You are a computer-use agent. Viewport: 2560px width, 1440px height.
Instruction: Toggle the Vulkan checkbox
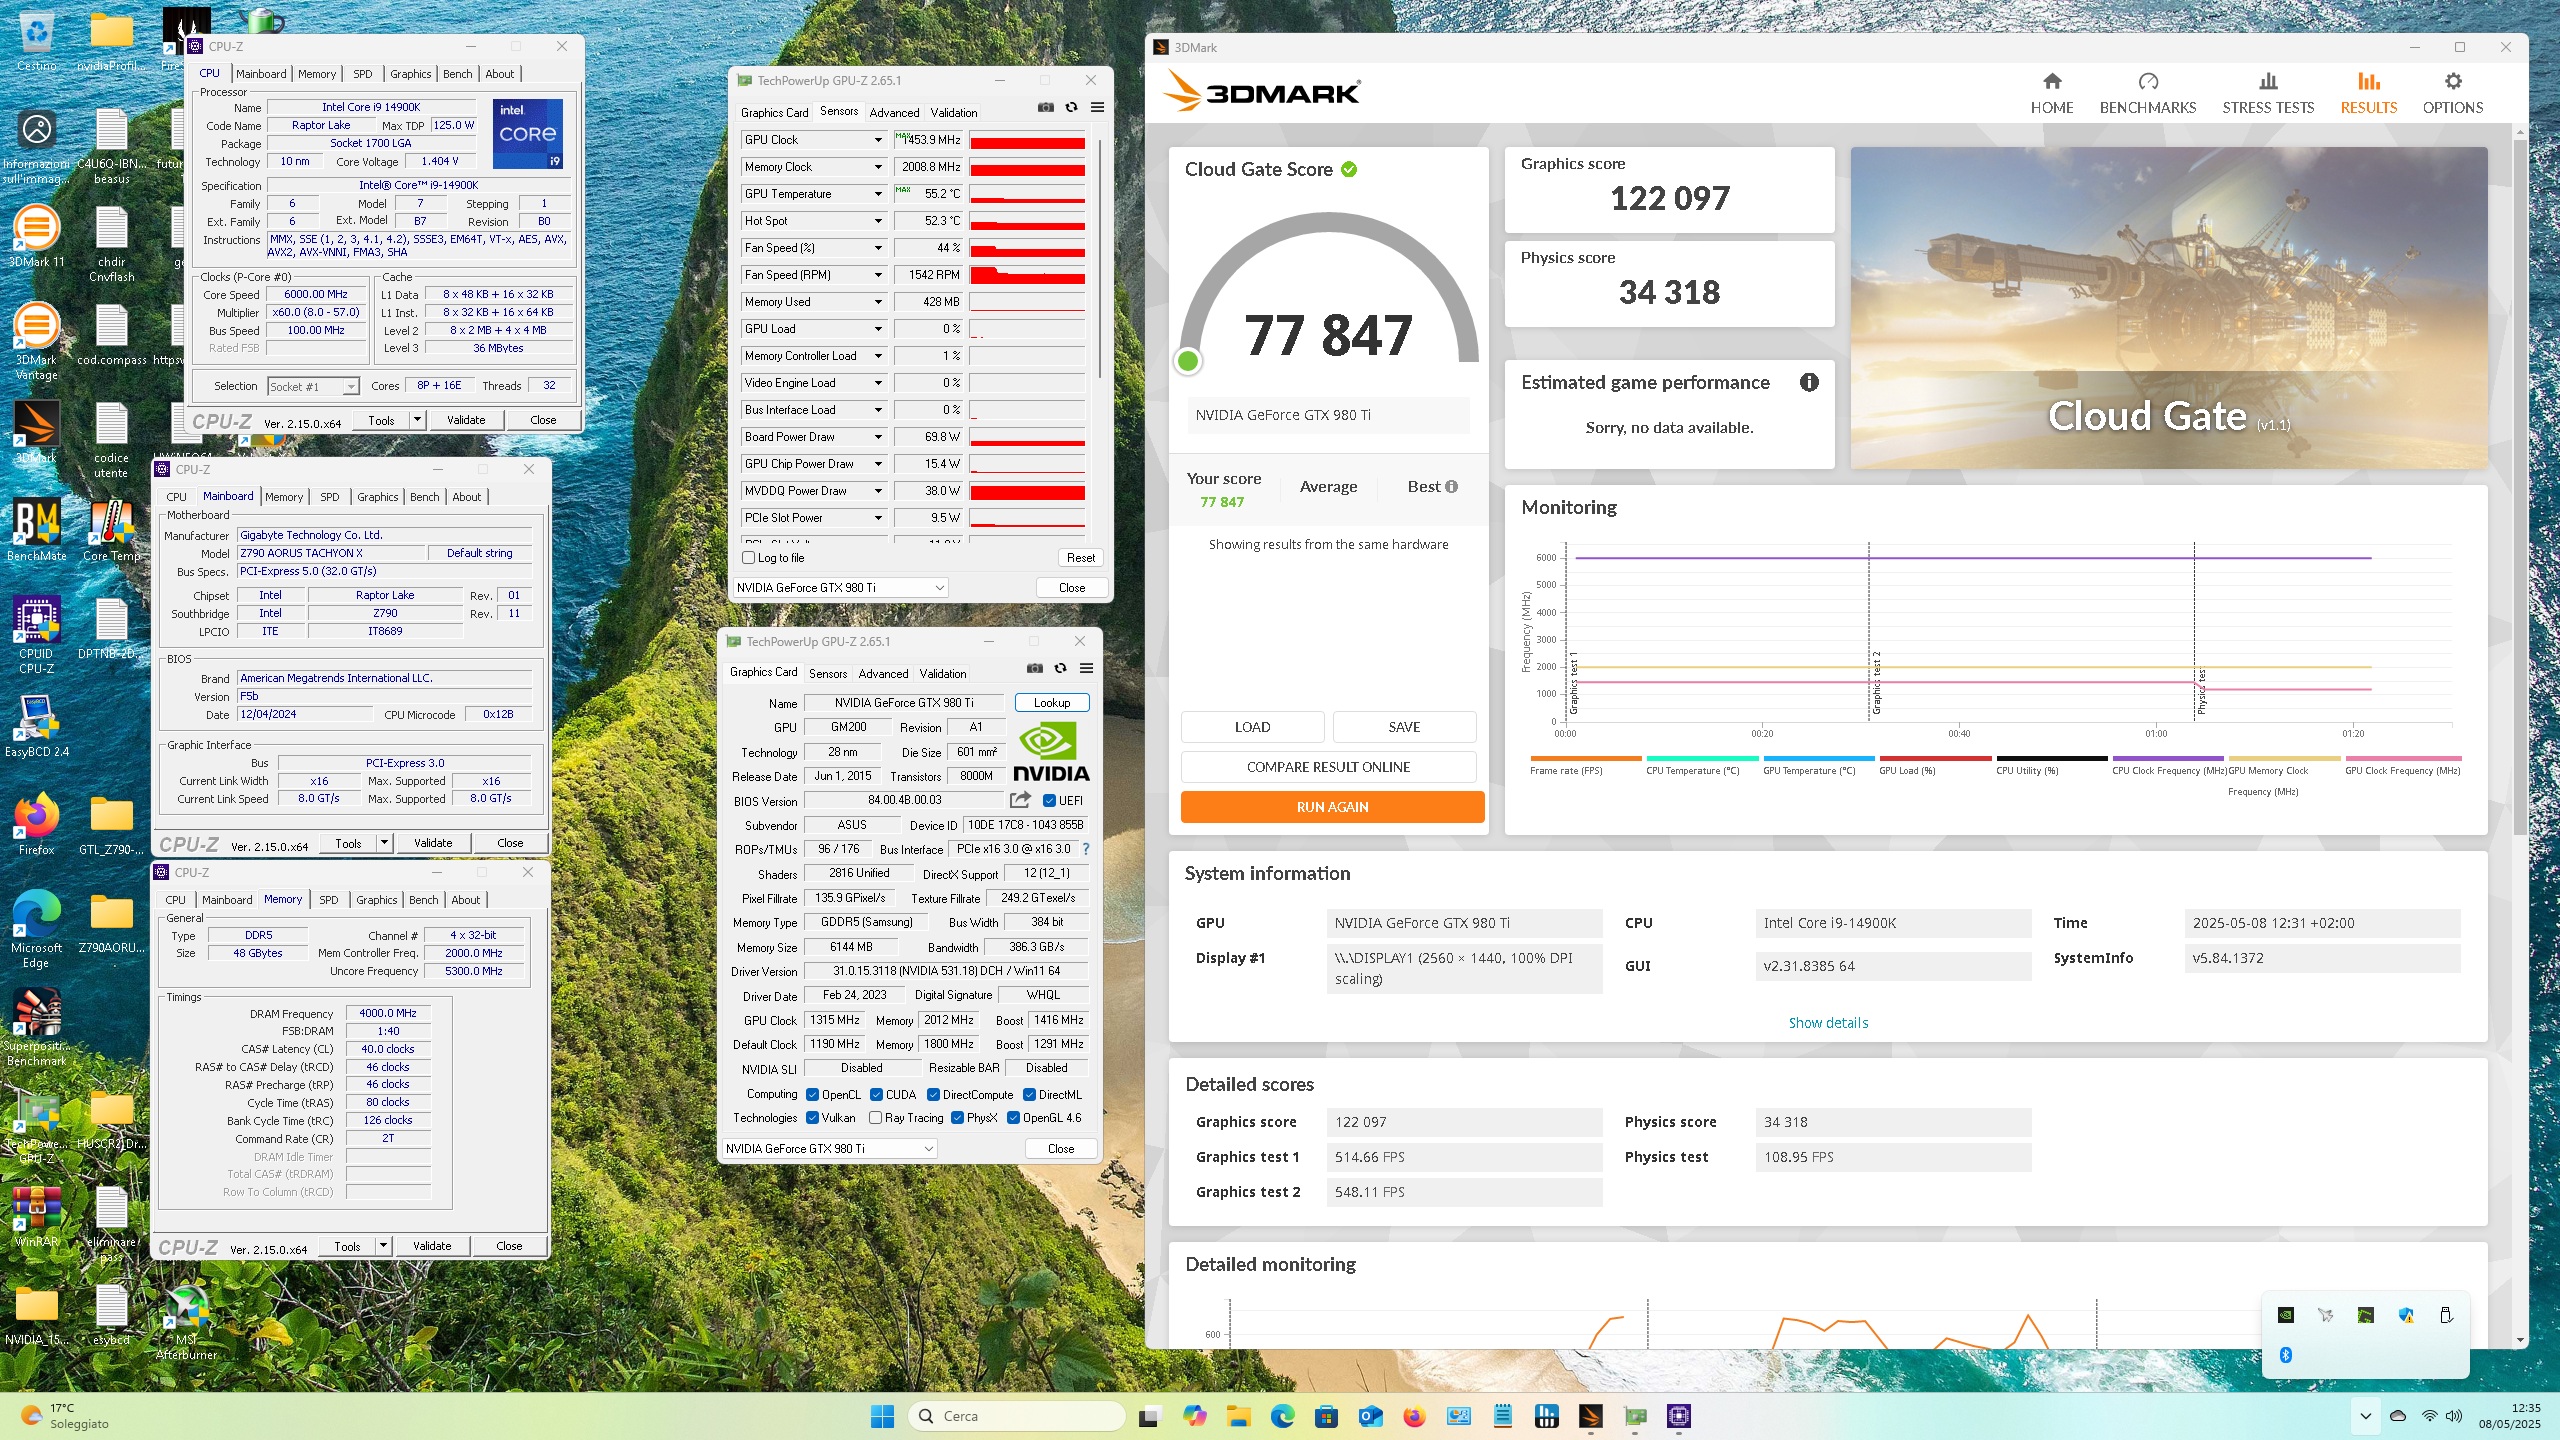(x=813, y=1118)
